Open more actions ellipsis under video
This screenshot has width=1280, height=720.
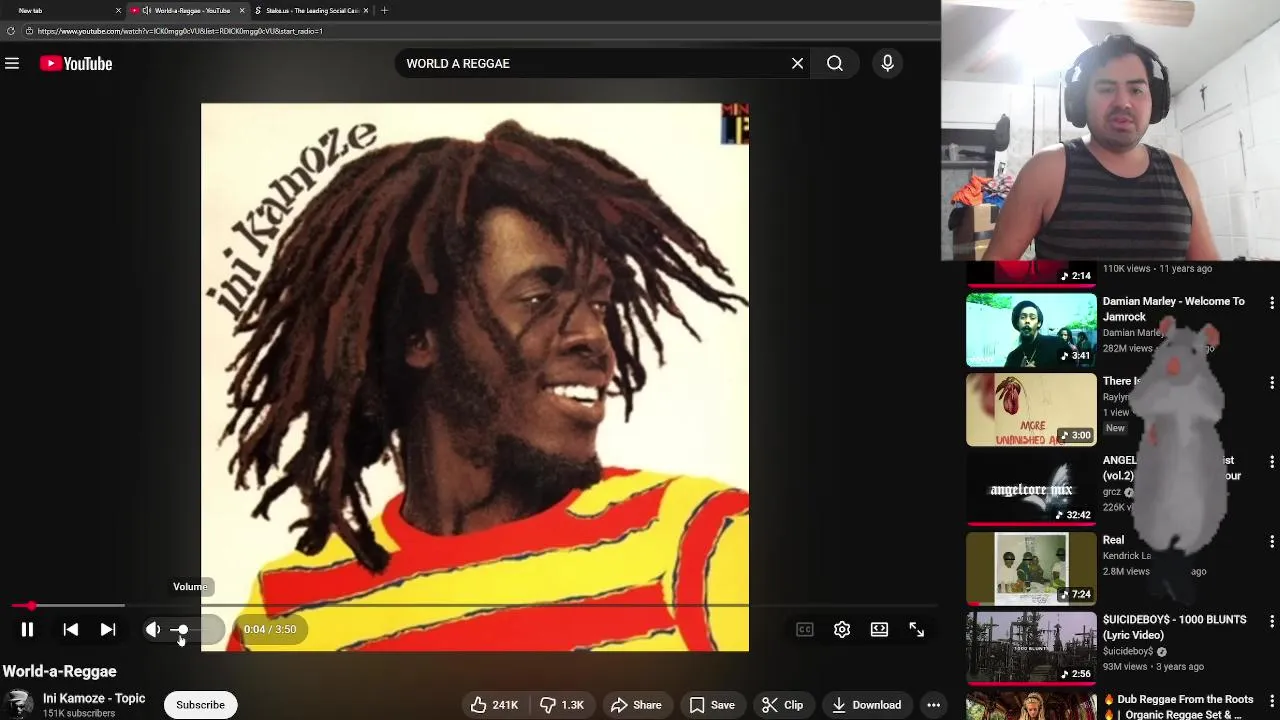click(x=933, y=705)
